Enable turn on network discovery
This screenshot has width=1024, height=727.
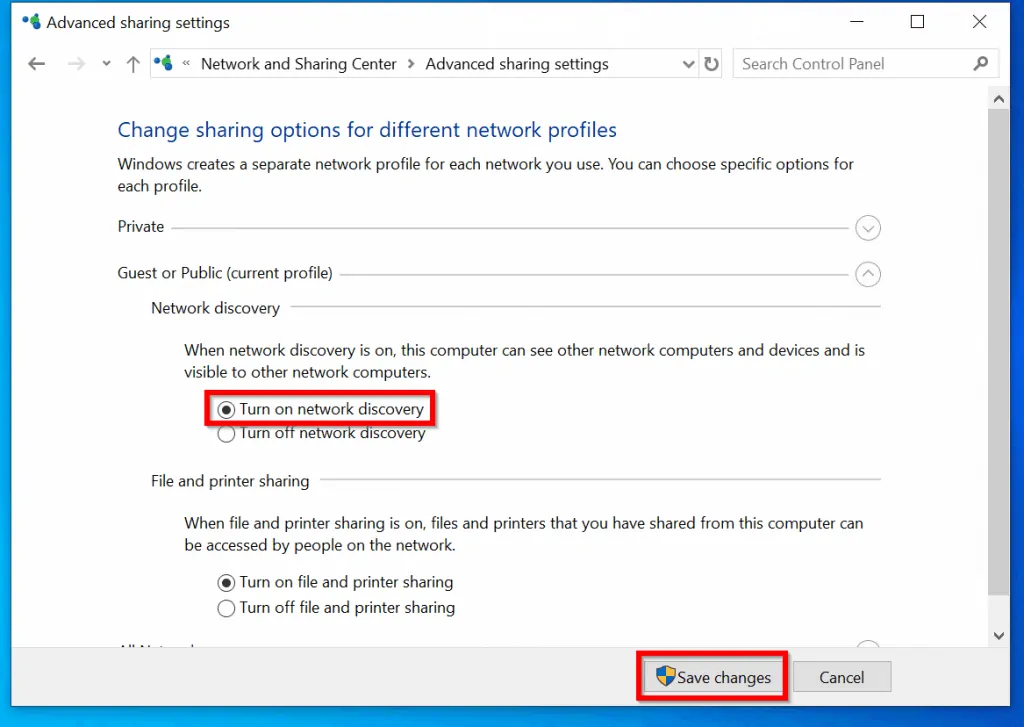tap(226, 409)
